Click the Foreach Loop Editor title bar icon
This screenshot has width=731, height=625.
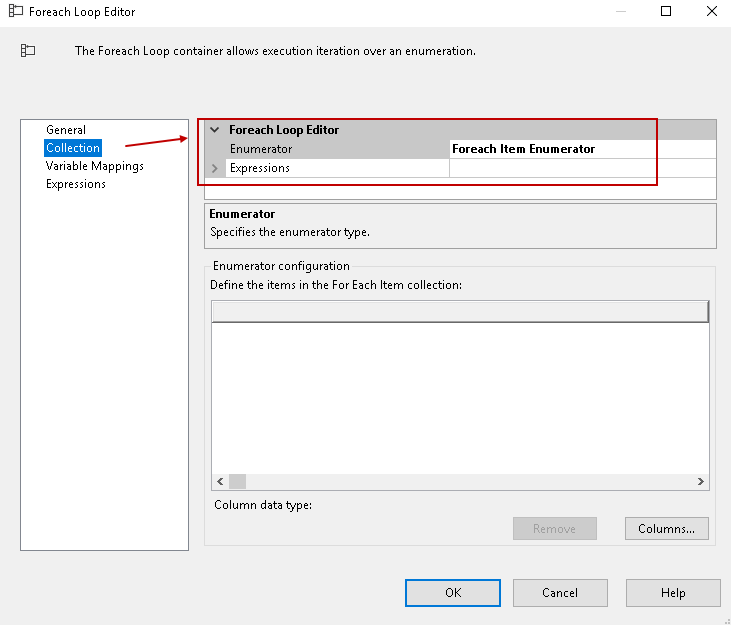click(15, 12)
